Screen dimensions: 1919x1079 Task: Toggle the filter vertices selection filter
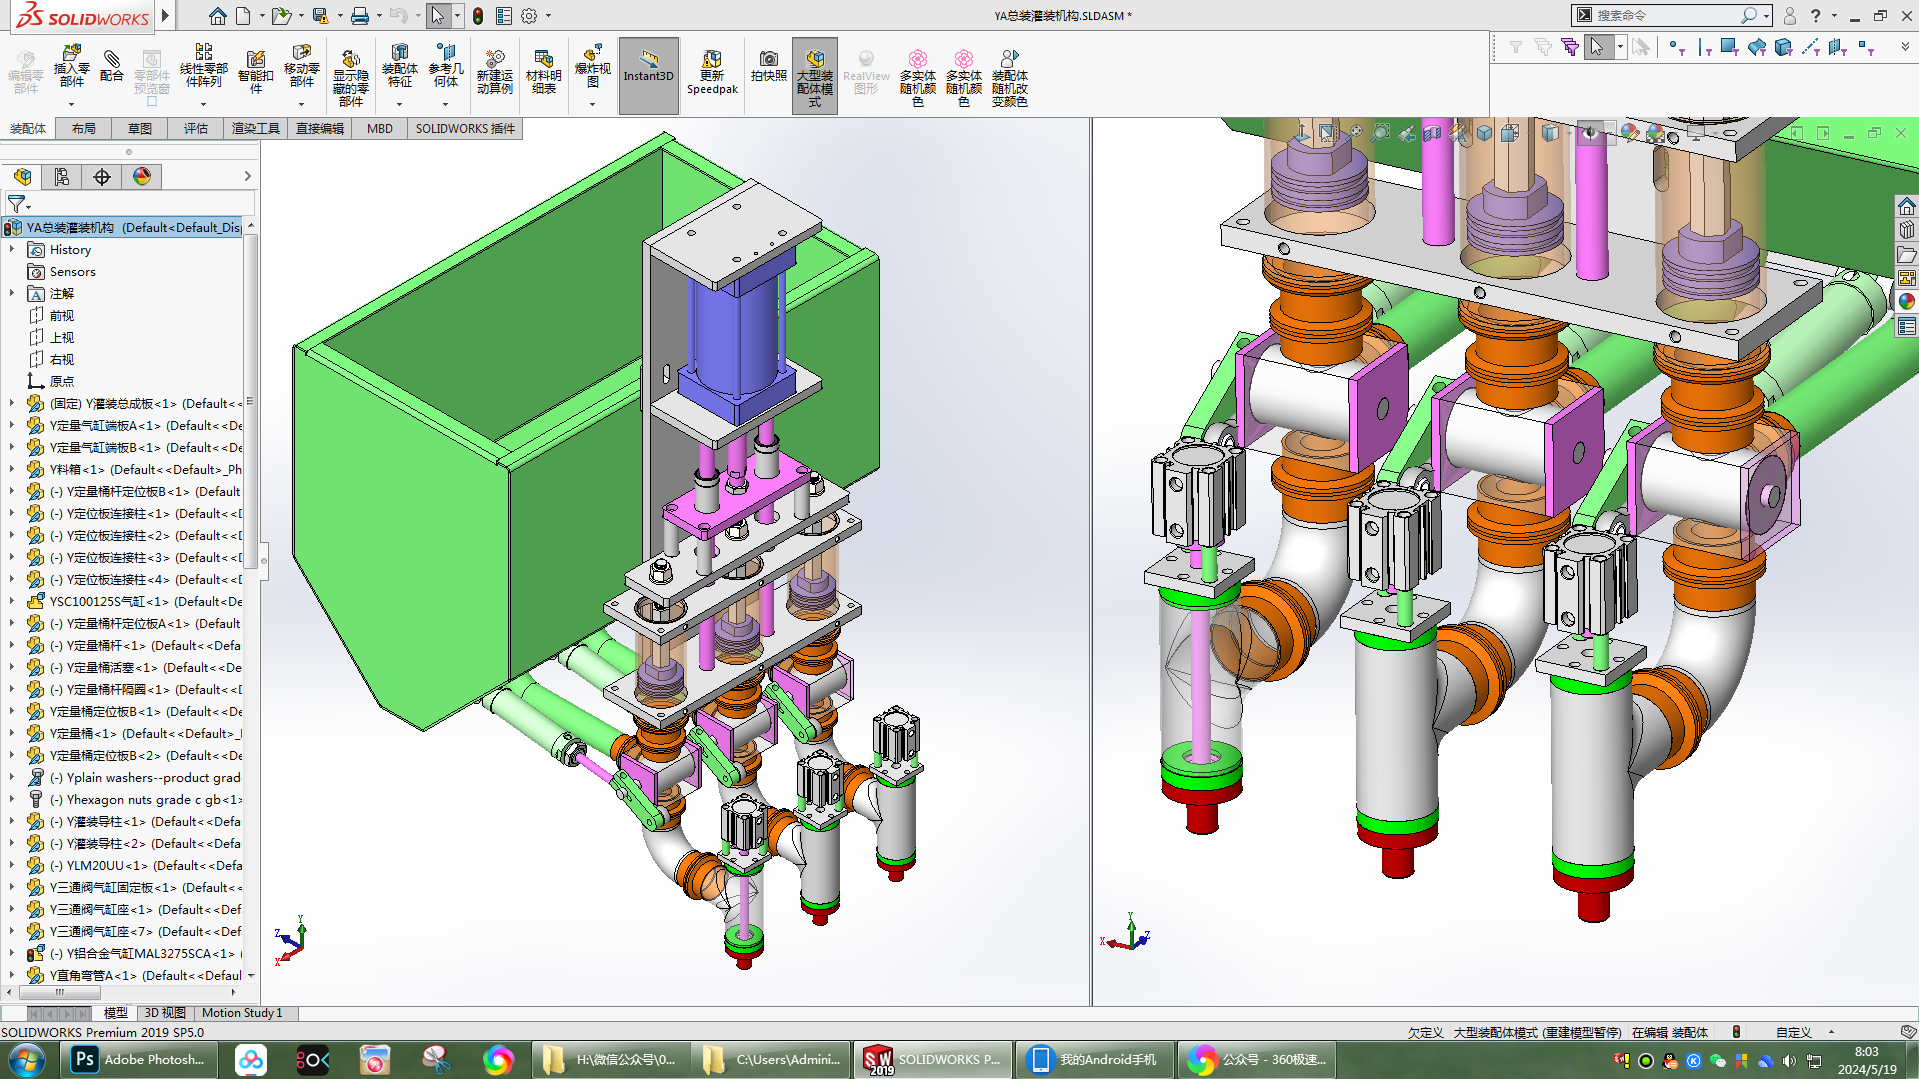[x=1677, y=47]
